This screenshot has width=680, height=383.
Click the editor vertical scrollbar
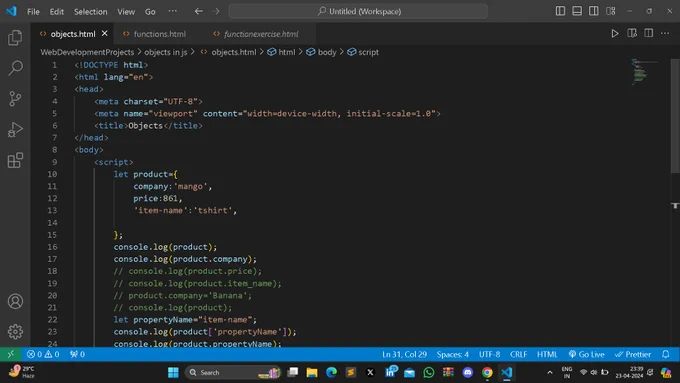[675, 116]
